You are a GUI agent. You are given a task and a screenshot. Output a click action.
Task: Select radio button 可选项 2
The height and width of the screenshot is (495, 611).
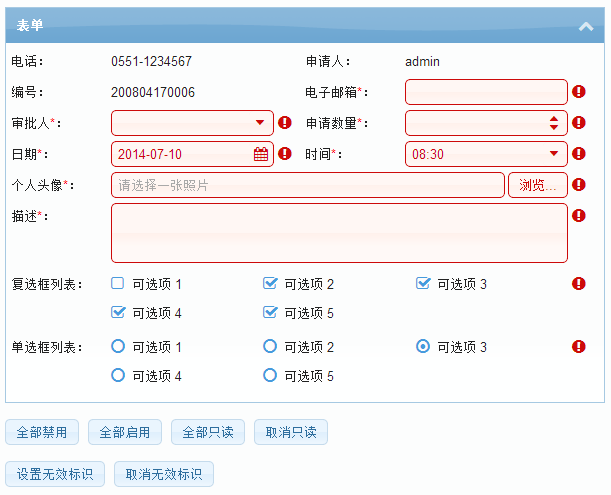pyautogui.click(x=270, y=346)
